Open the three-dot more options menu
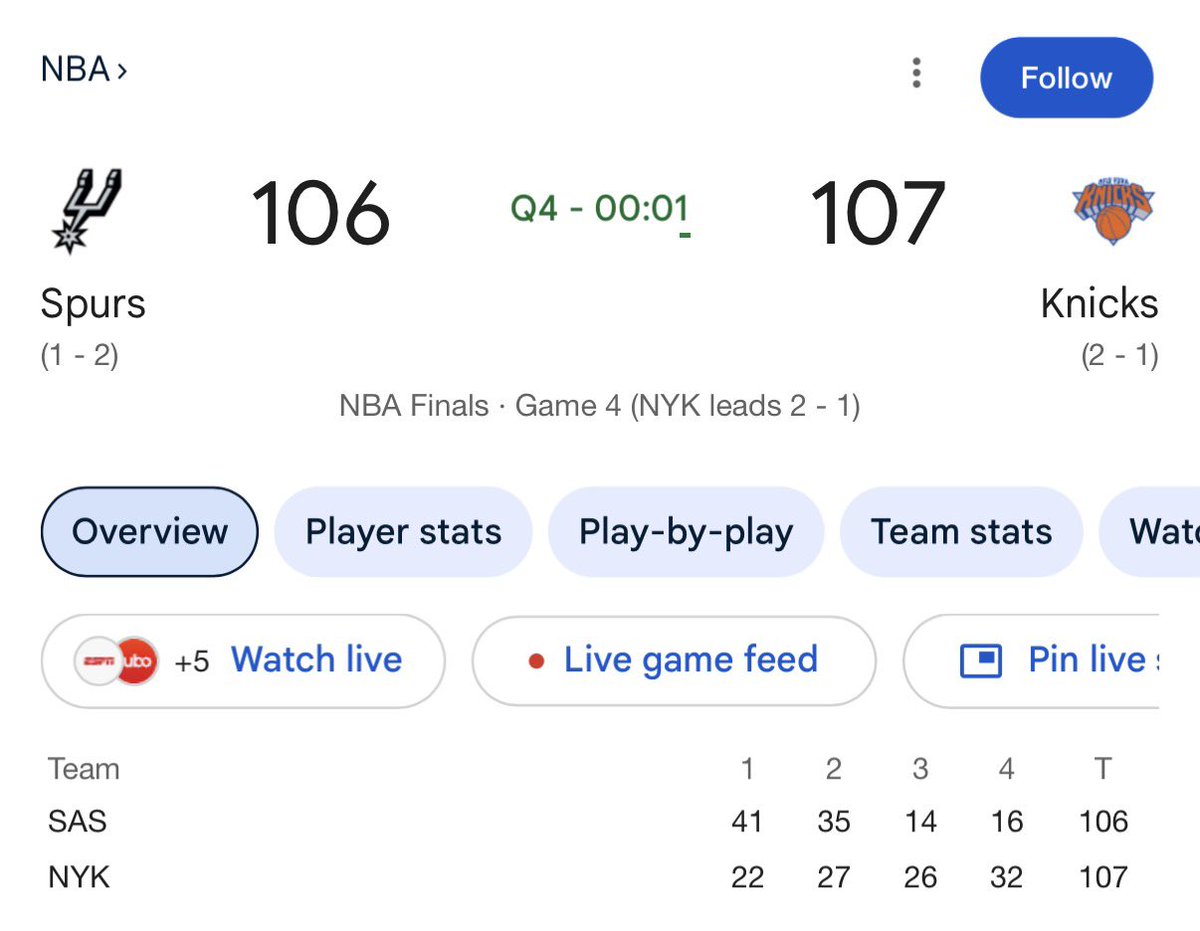Viewport: 1200px width, 931px height. click(916, 73)
